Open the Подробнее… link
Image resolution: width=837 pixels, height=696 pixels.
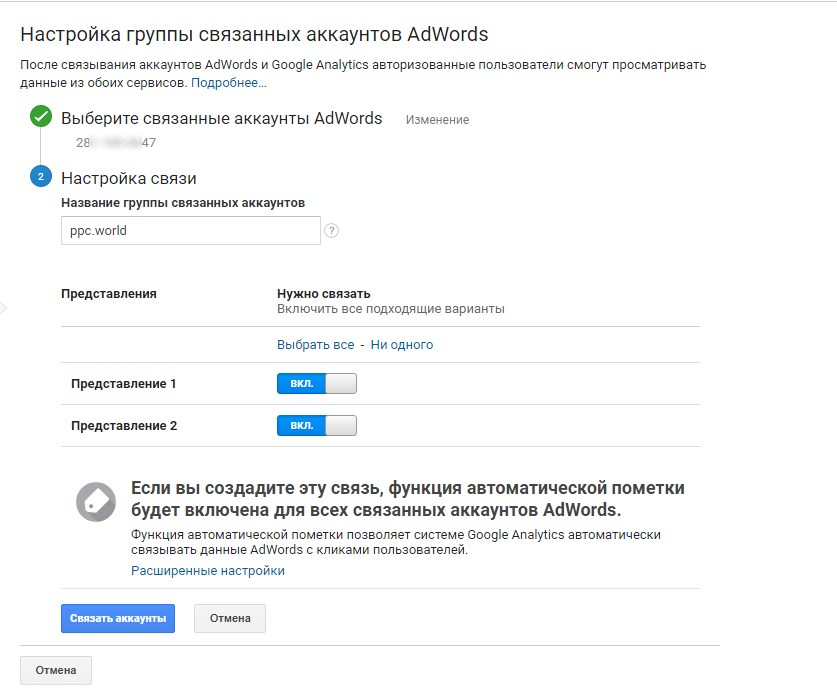click(228, 83)
